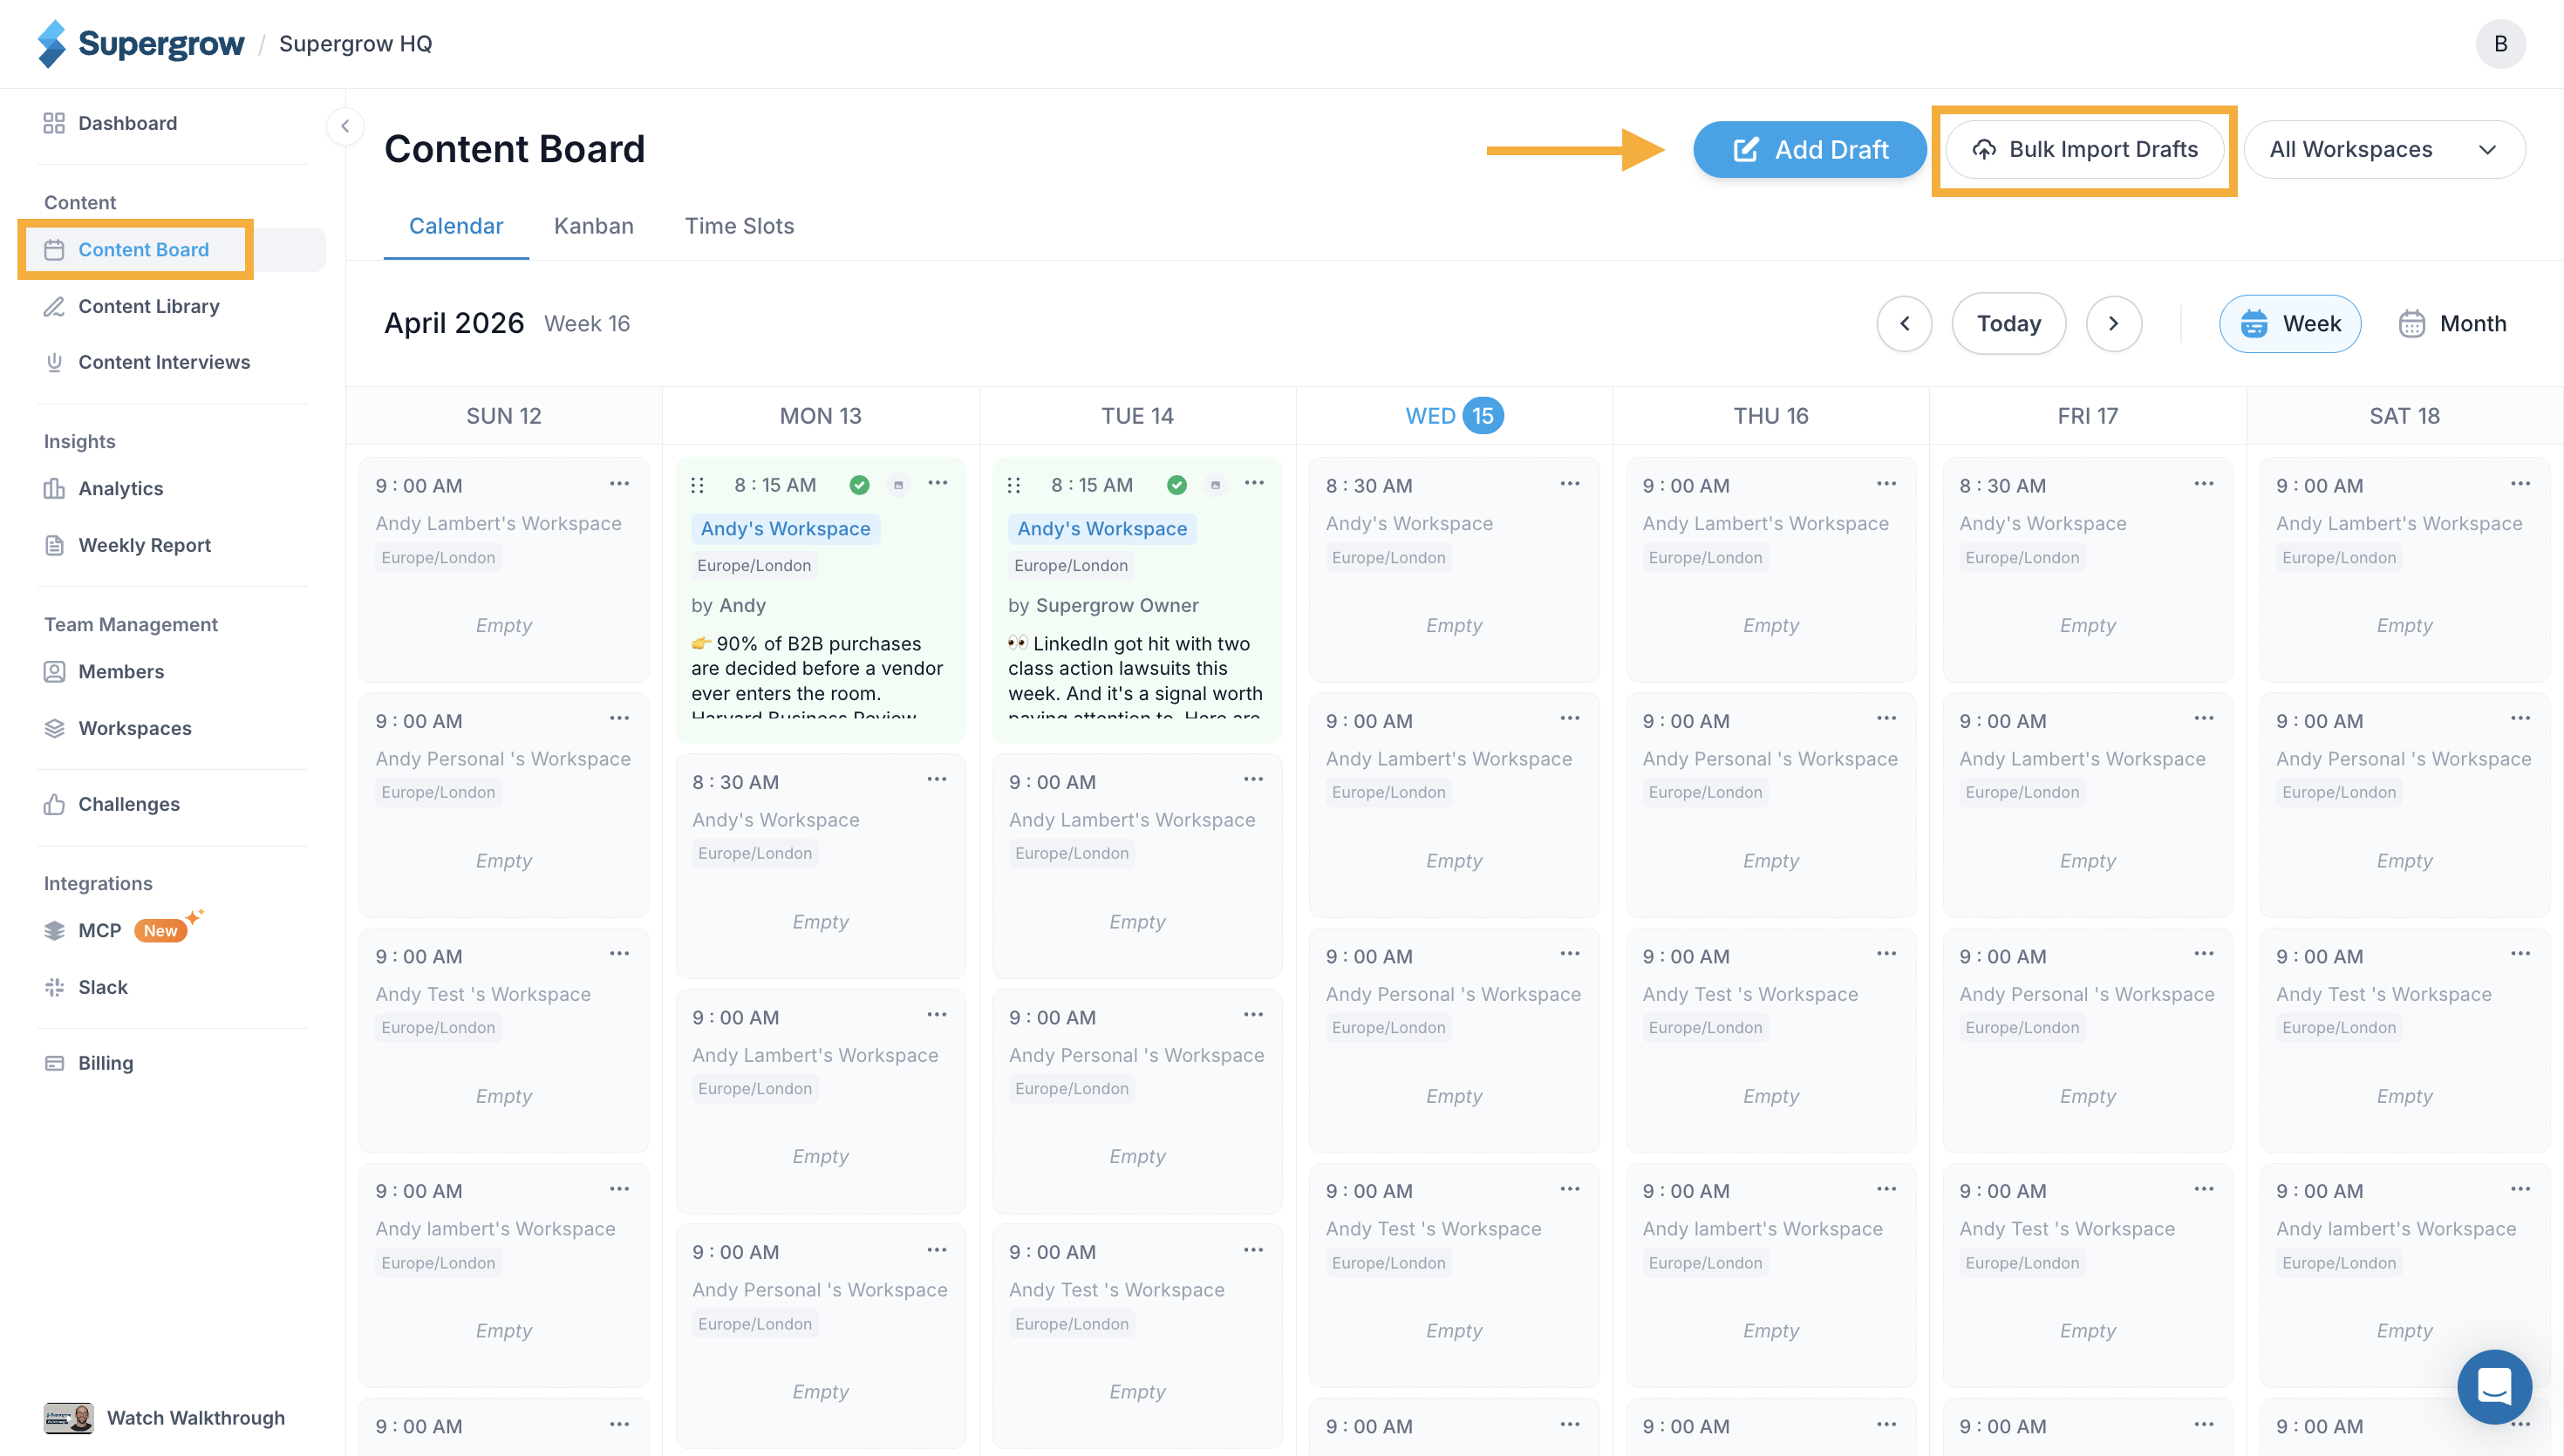Open All Workspaces dropdown
This screenshot has width=2564, height=1456.
(x=2384, y=150)
